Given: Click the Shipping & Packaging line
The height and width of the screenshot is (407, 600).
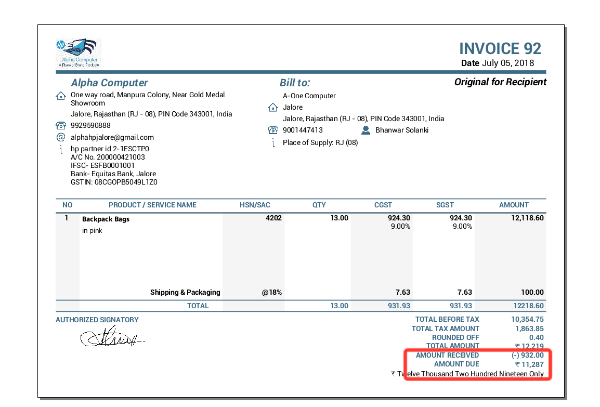Looking at the screenshot, I should point(185,292).
